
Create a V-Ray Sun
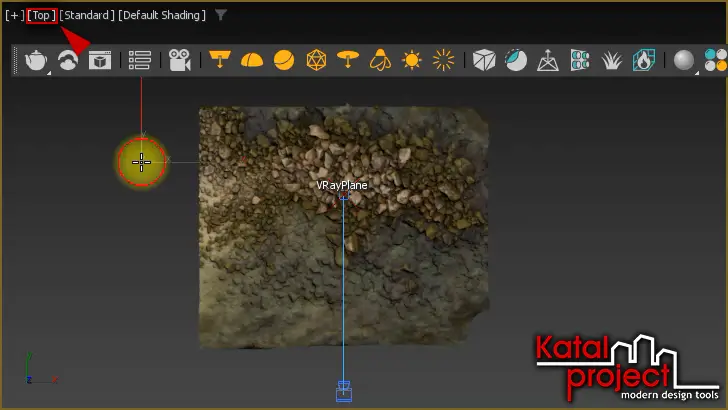coord(411,60)
